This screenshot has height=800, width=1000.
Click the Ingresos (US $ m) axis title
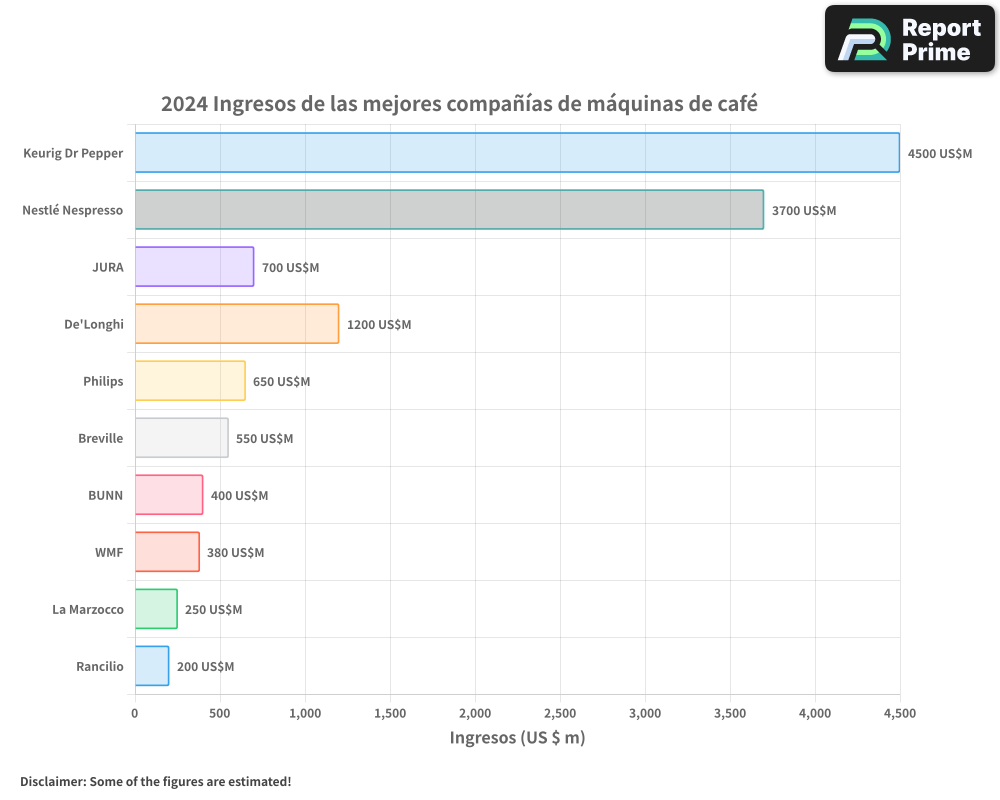[517, 737]
